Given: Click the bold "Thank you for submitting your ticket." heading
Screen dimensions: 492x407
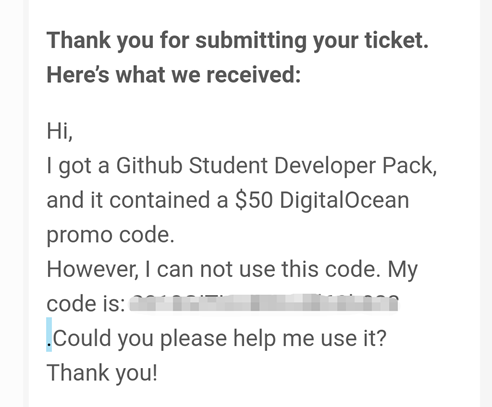Looking at the screenshot, I should pyautogui.click(x=237, y=41).
